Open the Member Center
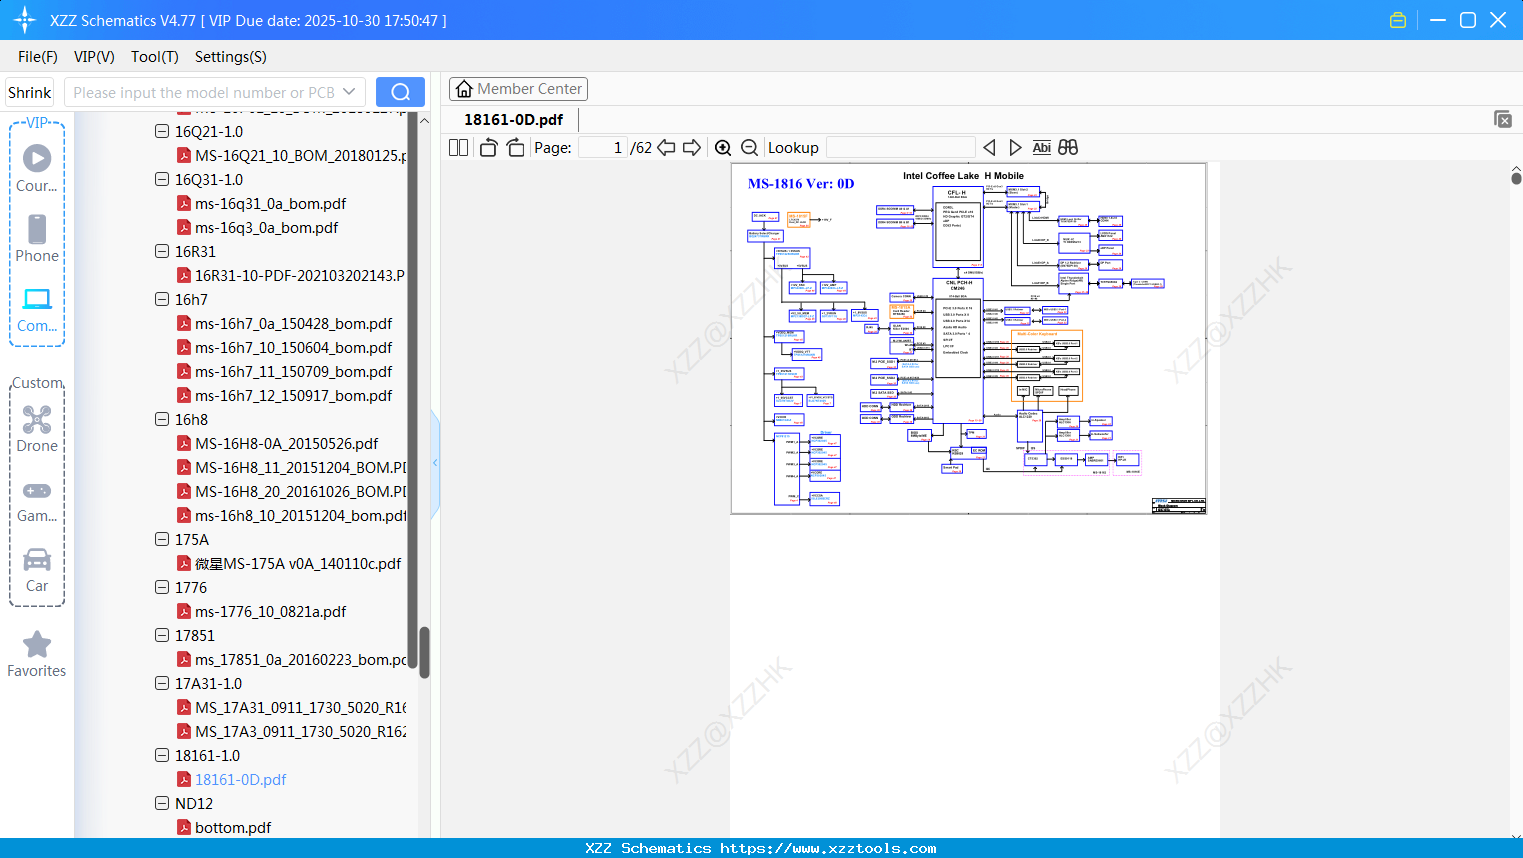This screenshot has height=858, width=1523. click(x=518, y=89)
